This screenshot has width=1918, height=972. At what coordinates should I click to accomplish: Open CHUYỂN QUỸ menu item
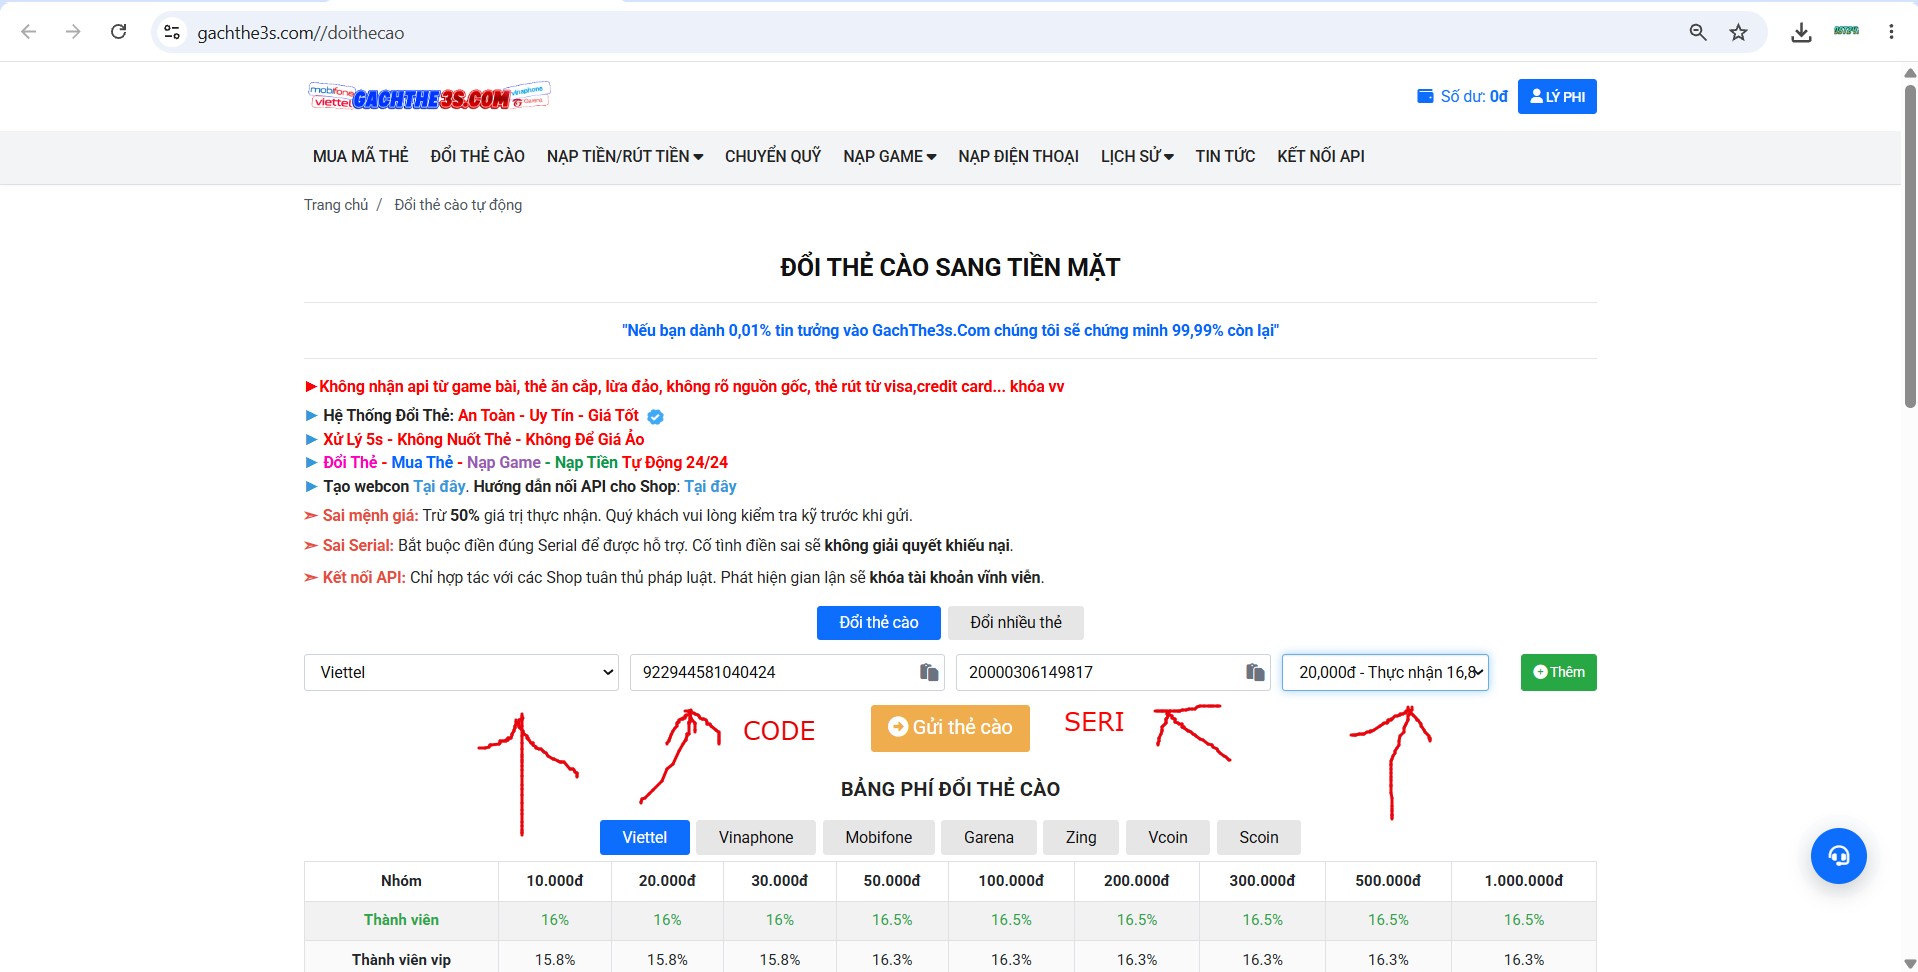(x=773, y=156)
